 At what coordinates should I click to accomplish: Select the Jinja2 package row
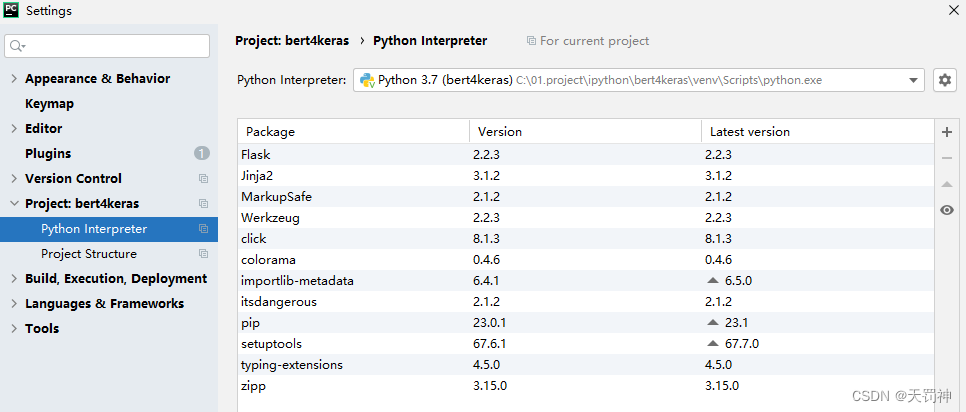coord(586,176)
